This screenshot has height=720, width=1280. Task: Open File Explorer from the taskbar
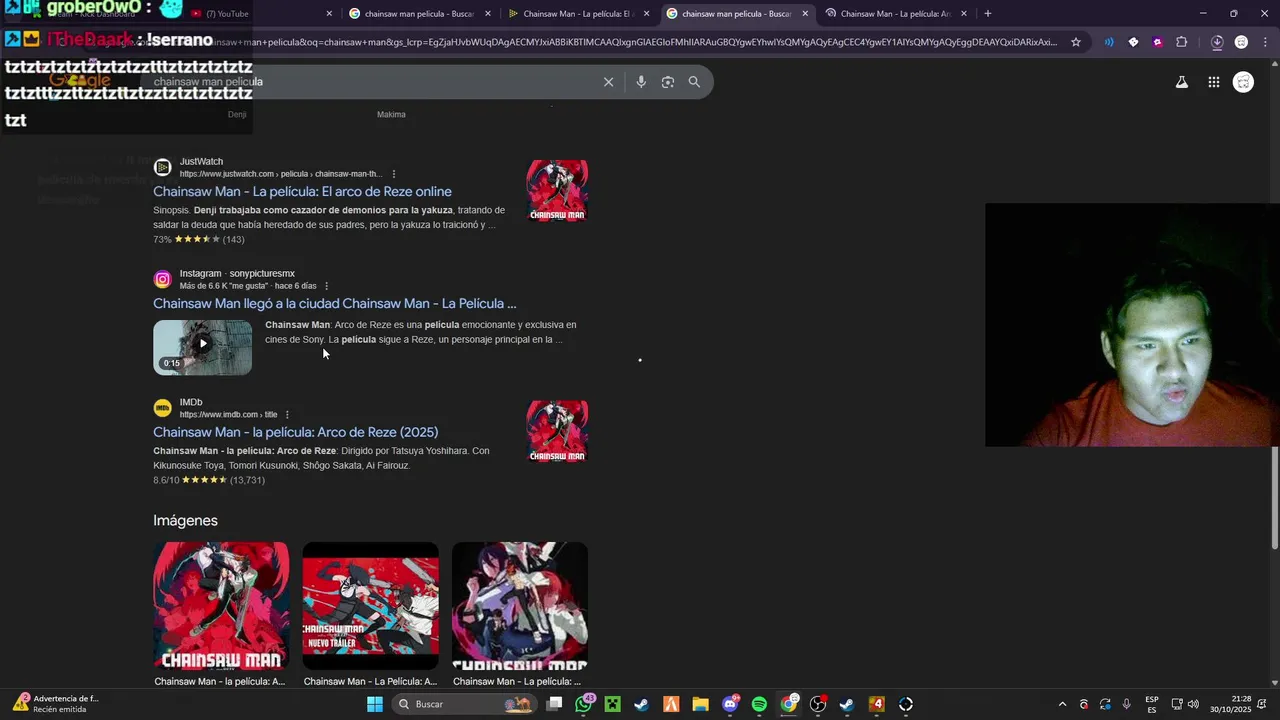[x=700, y=704]
